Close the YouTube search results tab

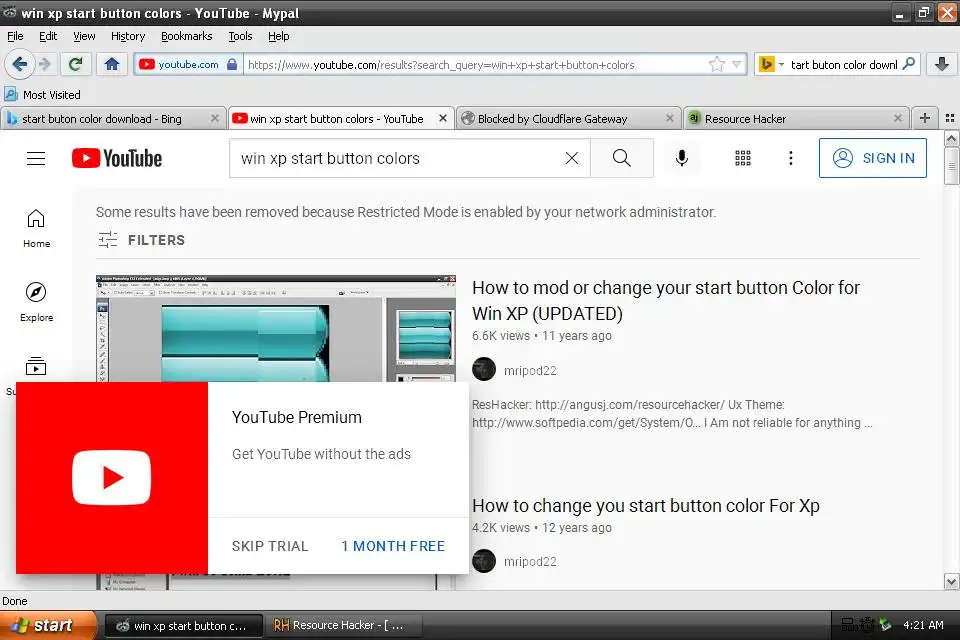click(x=443, y=118)
